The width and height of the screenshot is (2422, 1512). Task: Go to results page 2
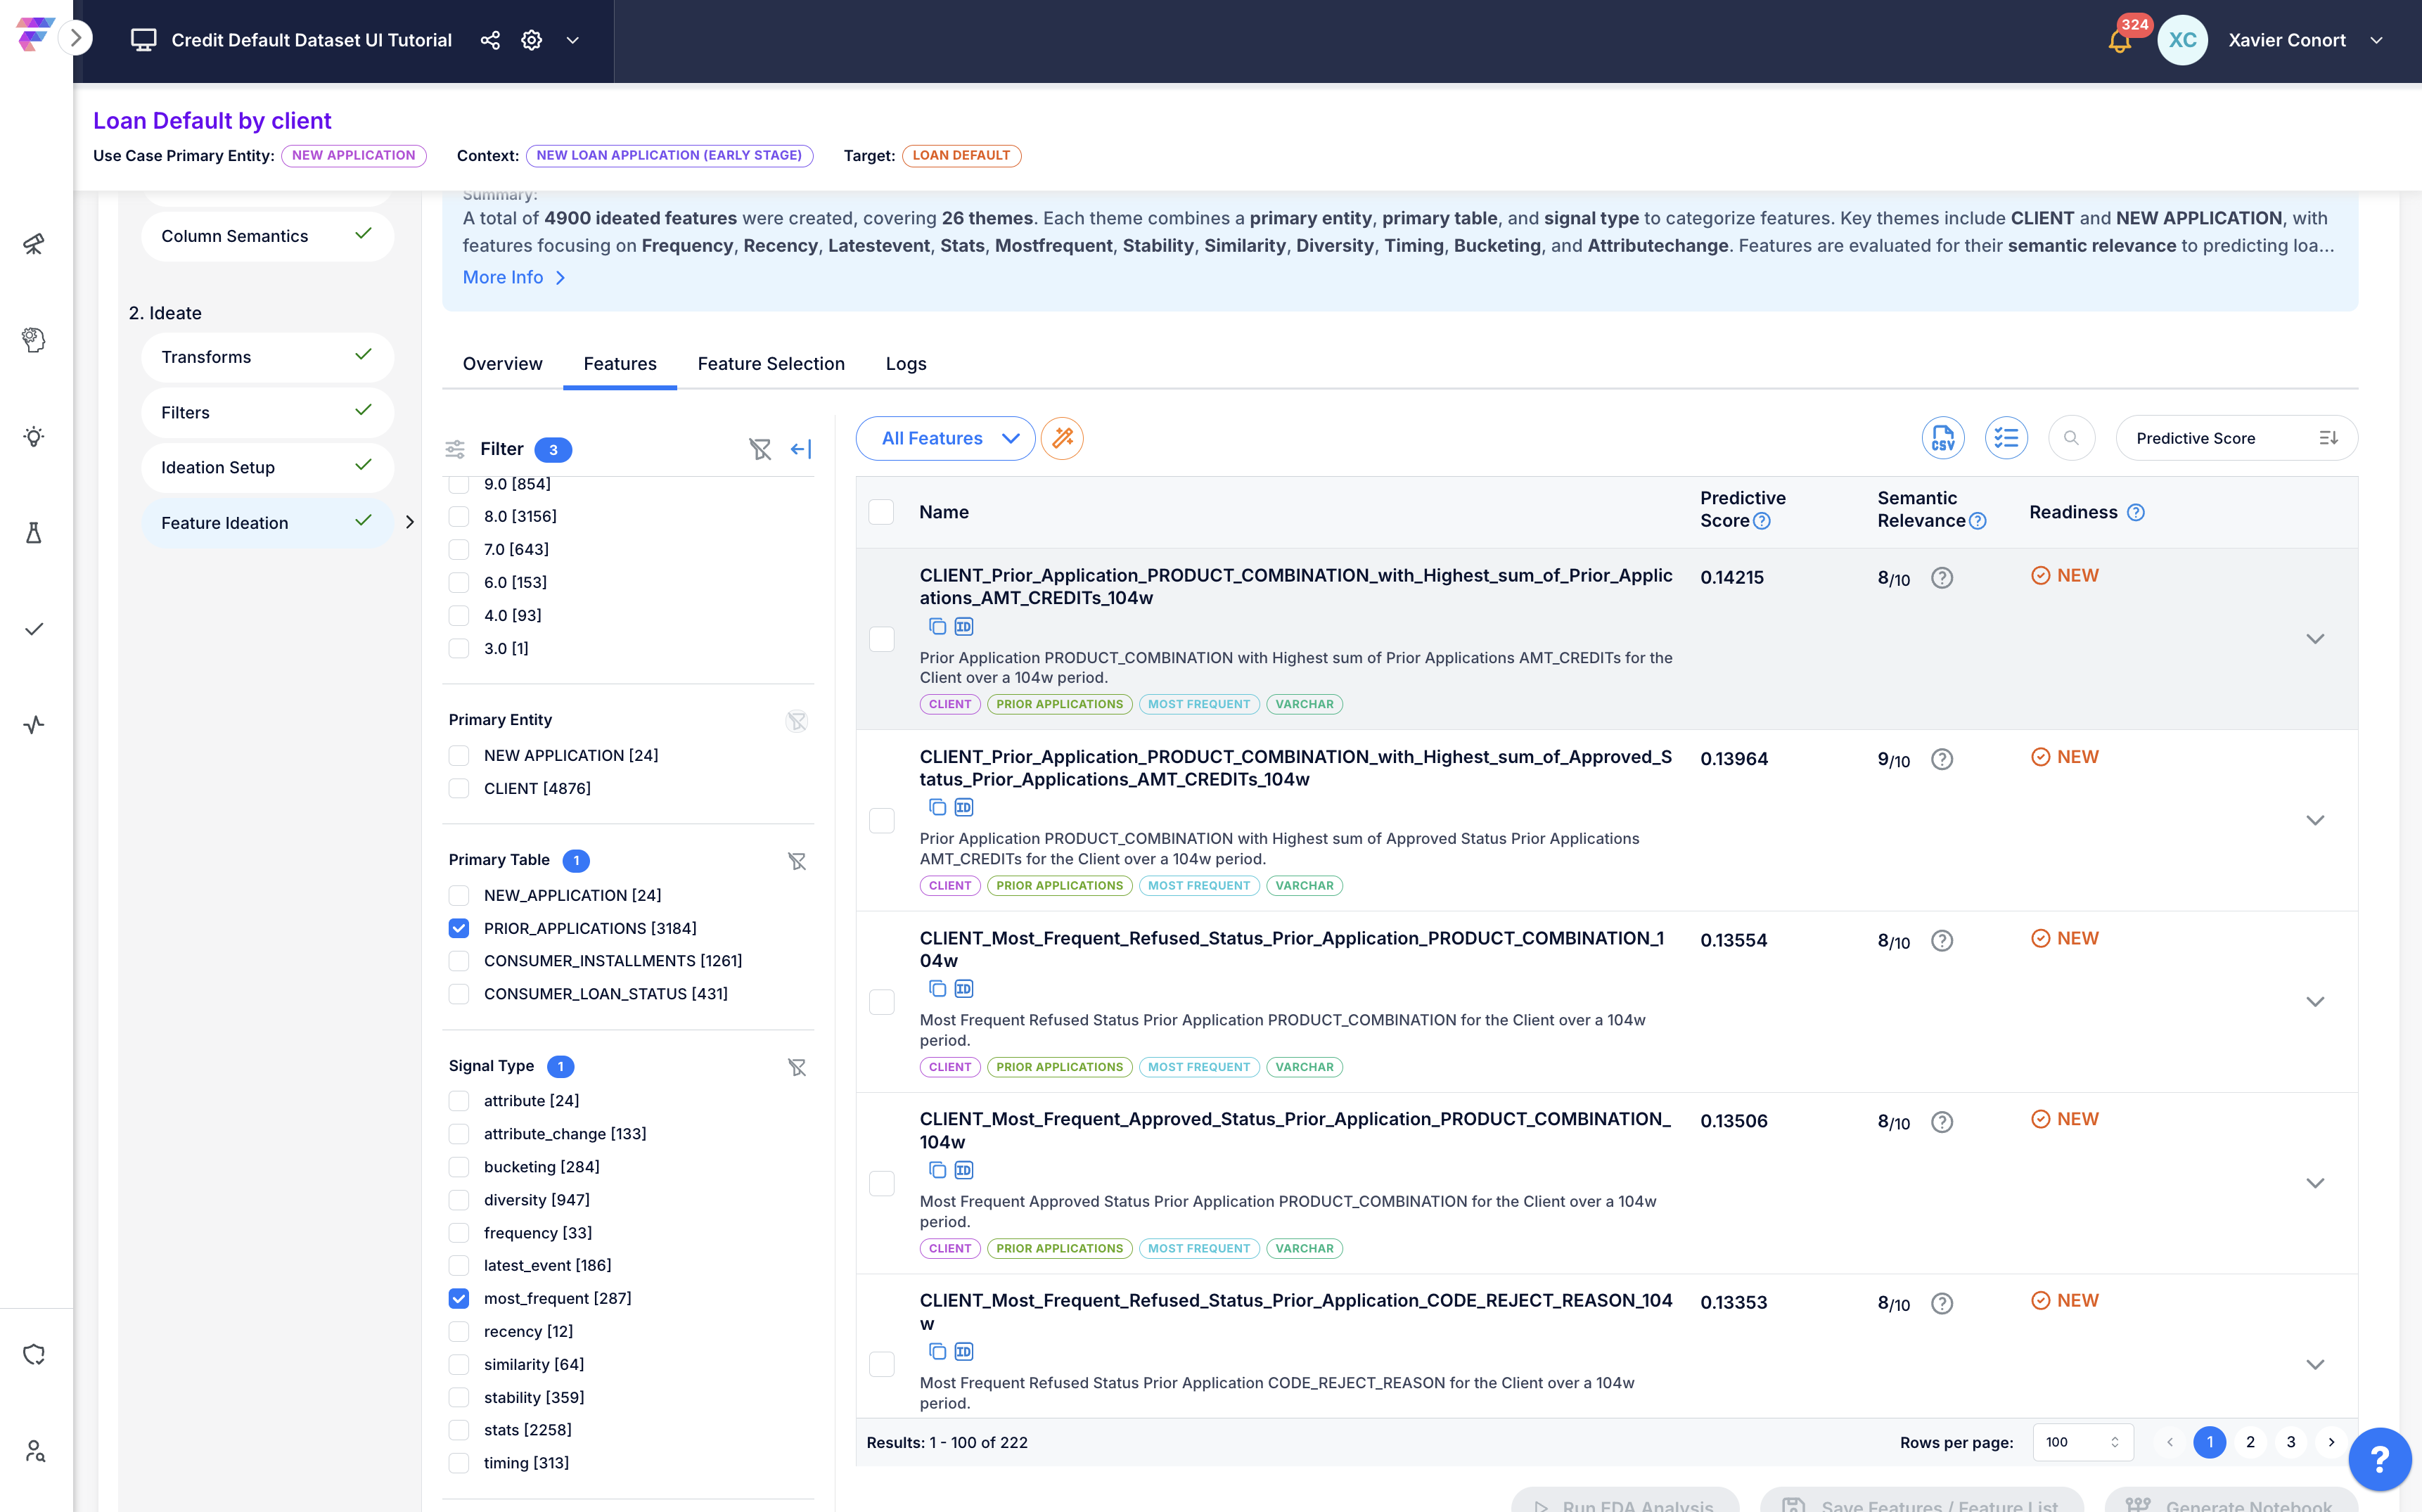point(2250,1442)
